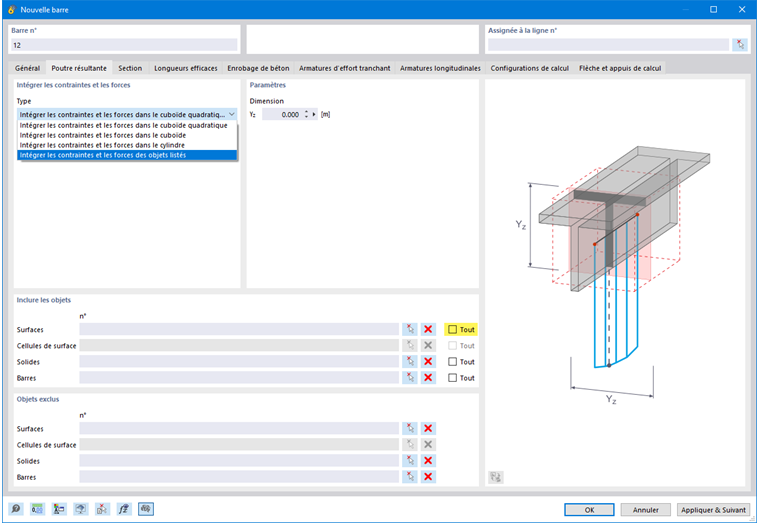
Task: Clear the included Surfaces list
Action: click(428, 330)
